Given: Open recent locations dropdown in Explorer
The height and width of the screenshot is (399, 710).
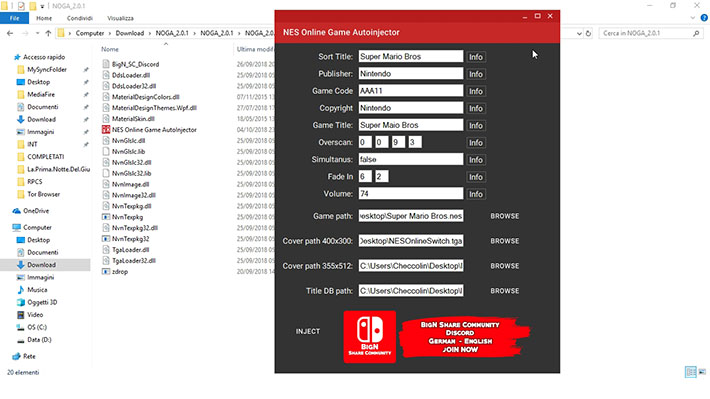Looking at the screenshot, I should tap(37, 33).
